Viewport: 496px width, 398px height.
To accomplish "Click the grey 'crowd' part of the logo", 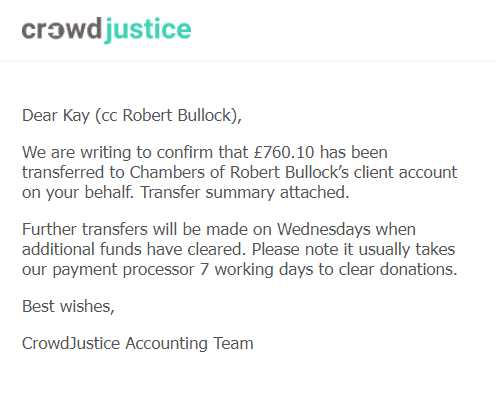I will 62,29.
